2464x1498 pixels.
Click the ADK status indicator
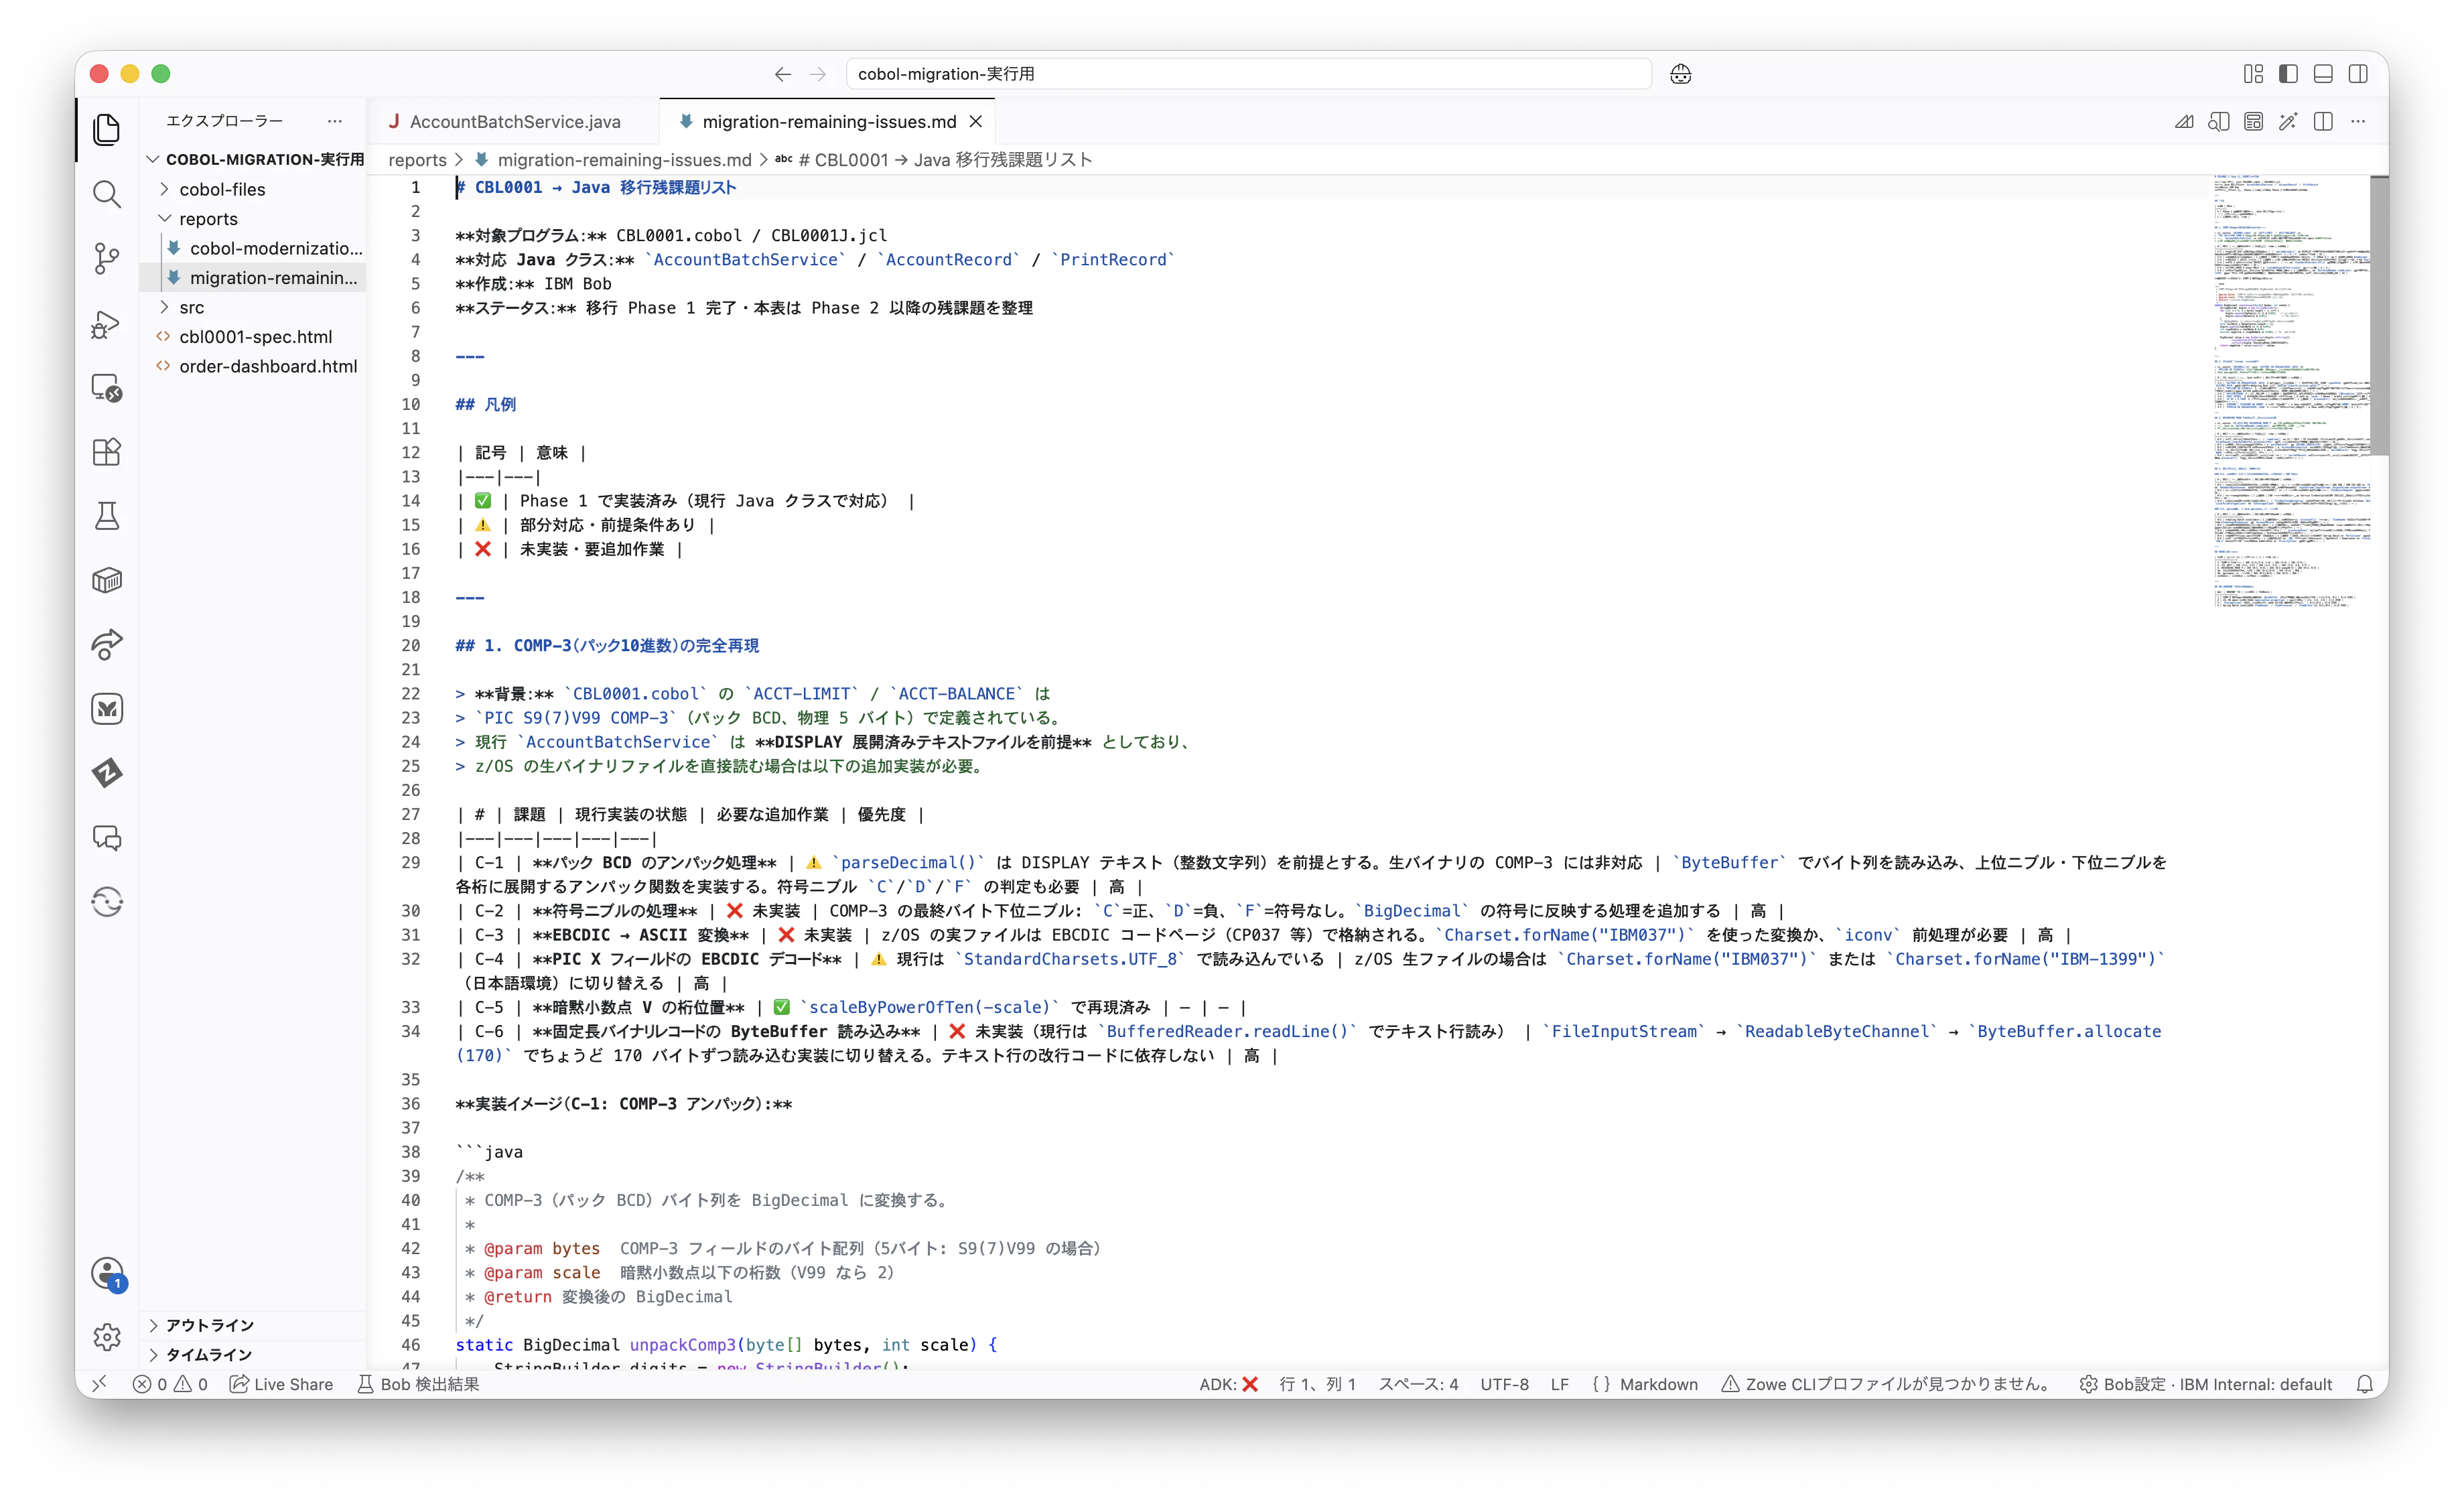pos(1228,1384)
